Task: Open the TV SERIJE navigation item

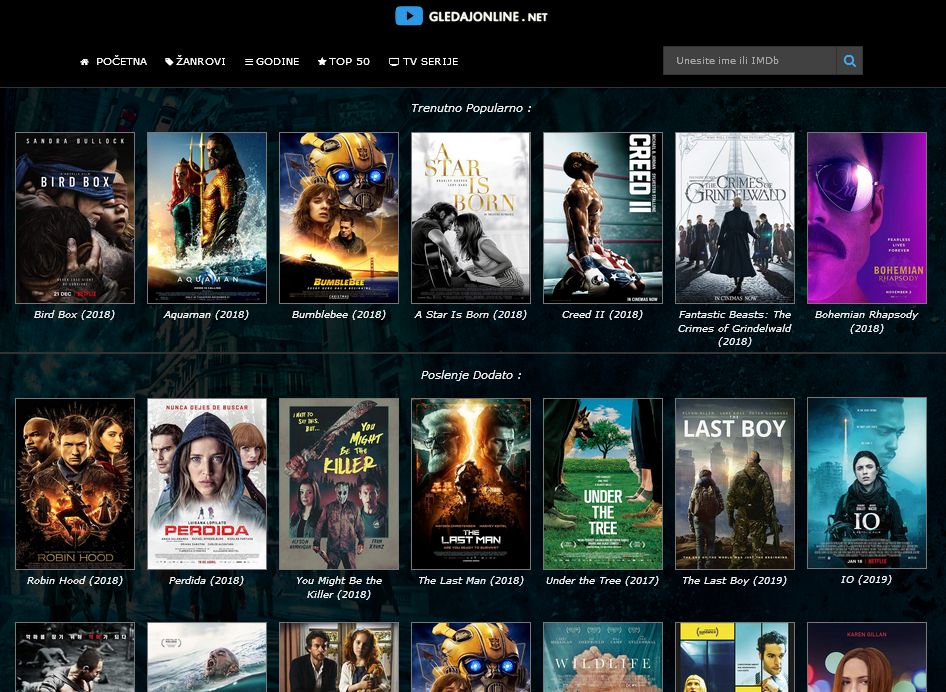Action: 430,61
